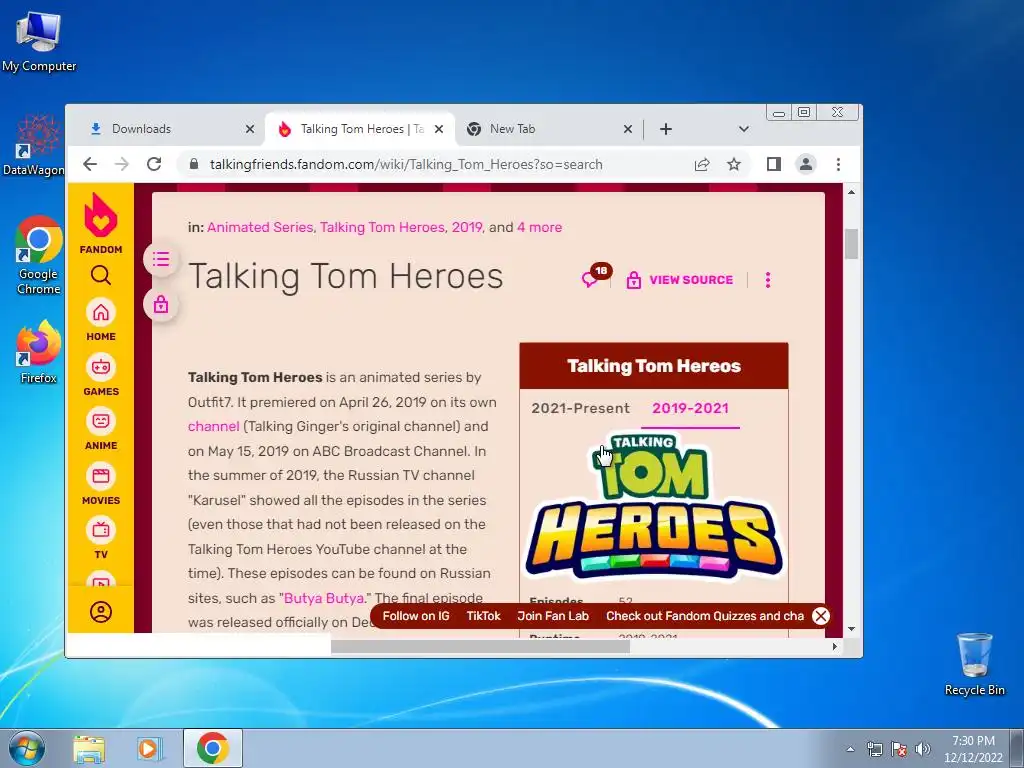Expand the 4 more categories link
1024x768 pixels.
pyautogui.click(x=539, y=227)
